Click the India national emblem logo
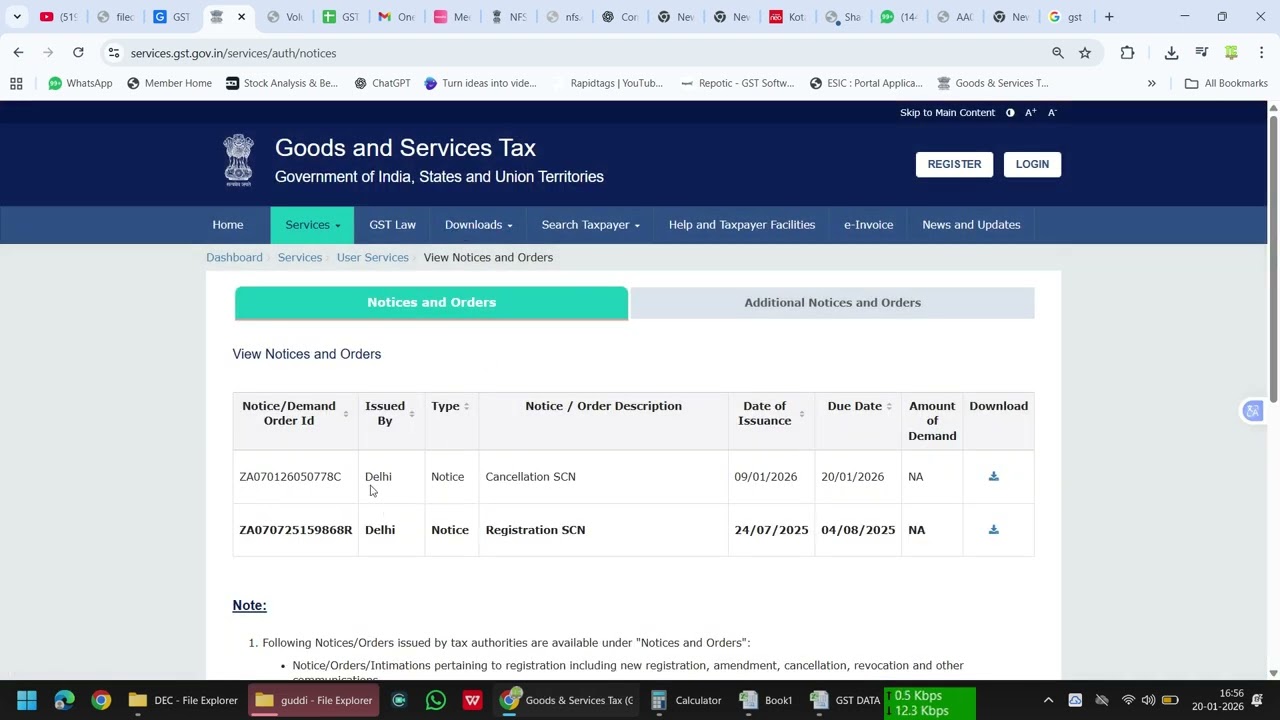This screenshot has height=720, width=1280. click(x=238, y=161)
